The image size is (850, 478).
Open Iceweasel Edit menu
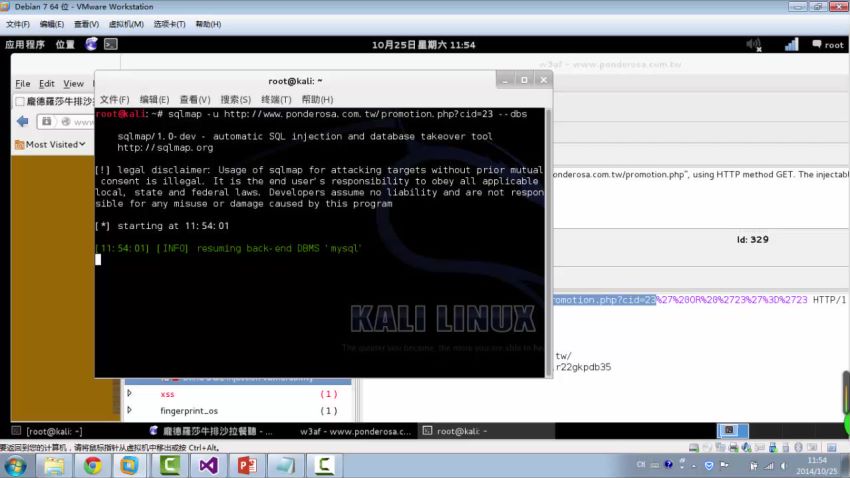[47, 83]
